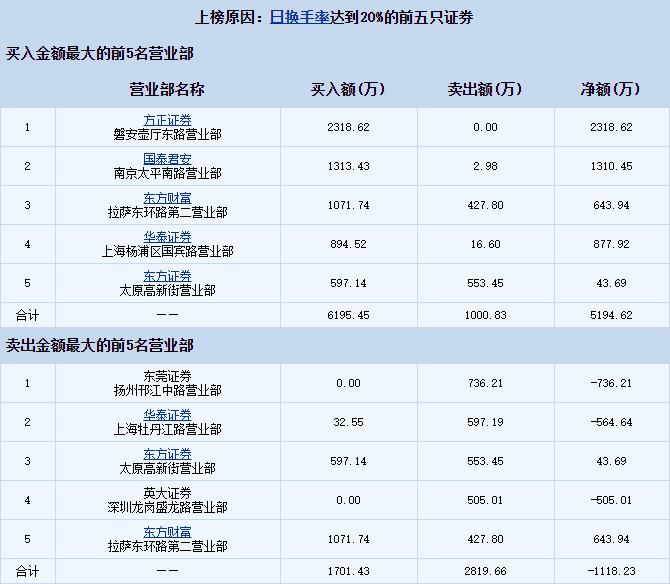The width and height of the screenshot is (670, 584).
Task: Select the 净额(万) column header
Action: 611,89
